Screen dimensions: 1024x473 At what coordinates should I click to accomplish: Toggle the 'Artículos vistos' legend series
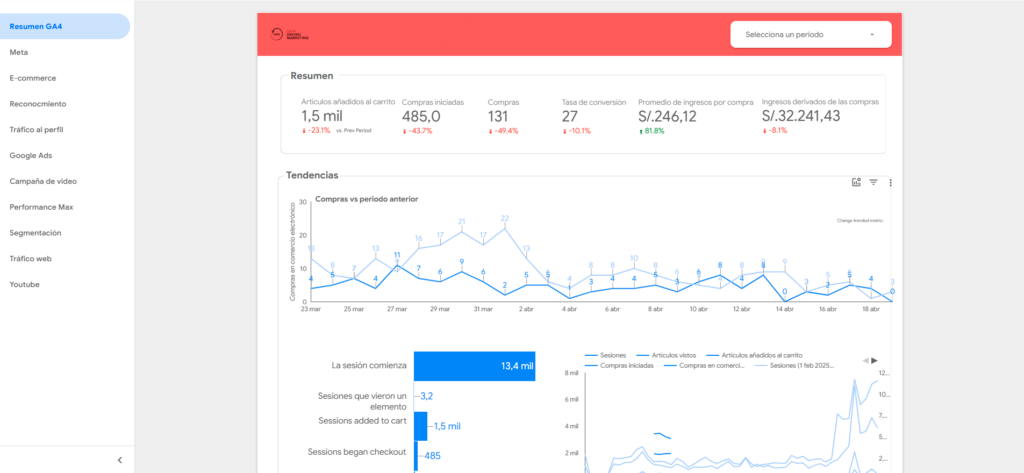(x=672, y=355)
